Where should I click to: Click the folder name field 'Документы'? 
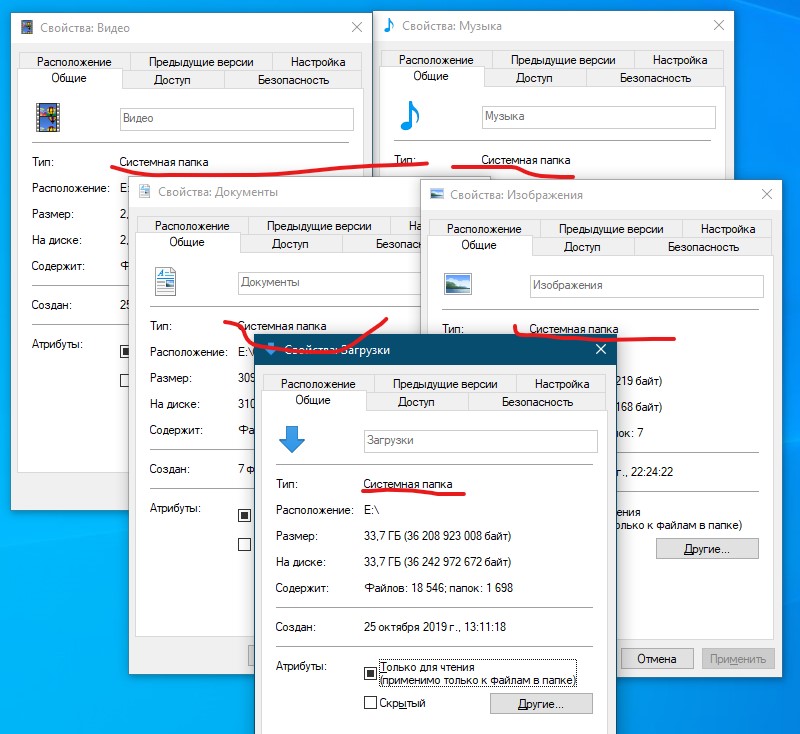330,283
